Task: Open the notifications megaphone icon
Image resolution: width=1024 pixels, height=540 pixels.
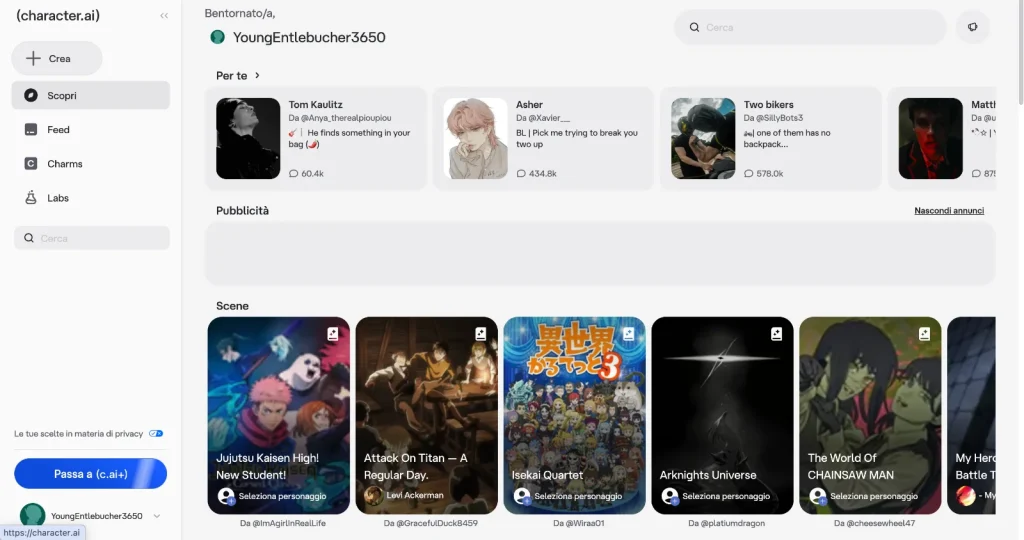Action: point(972,27)
